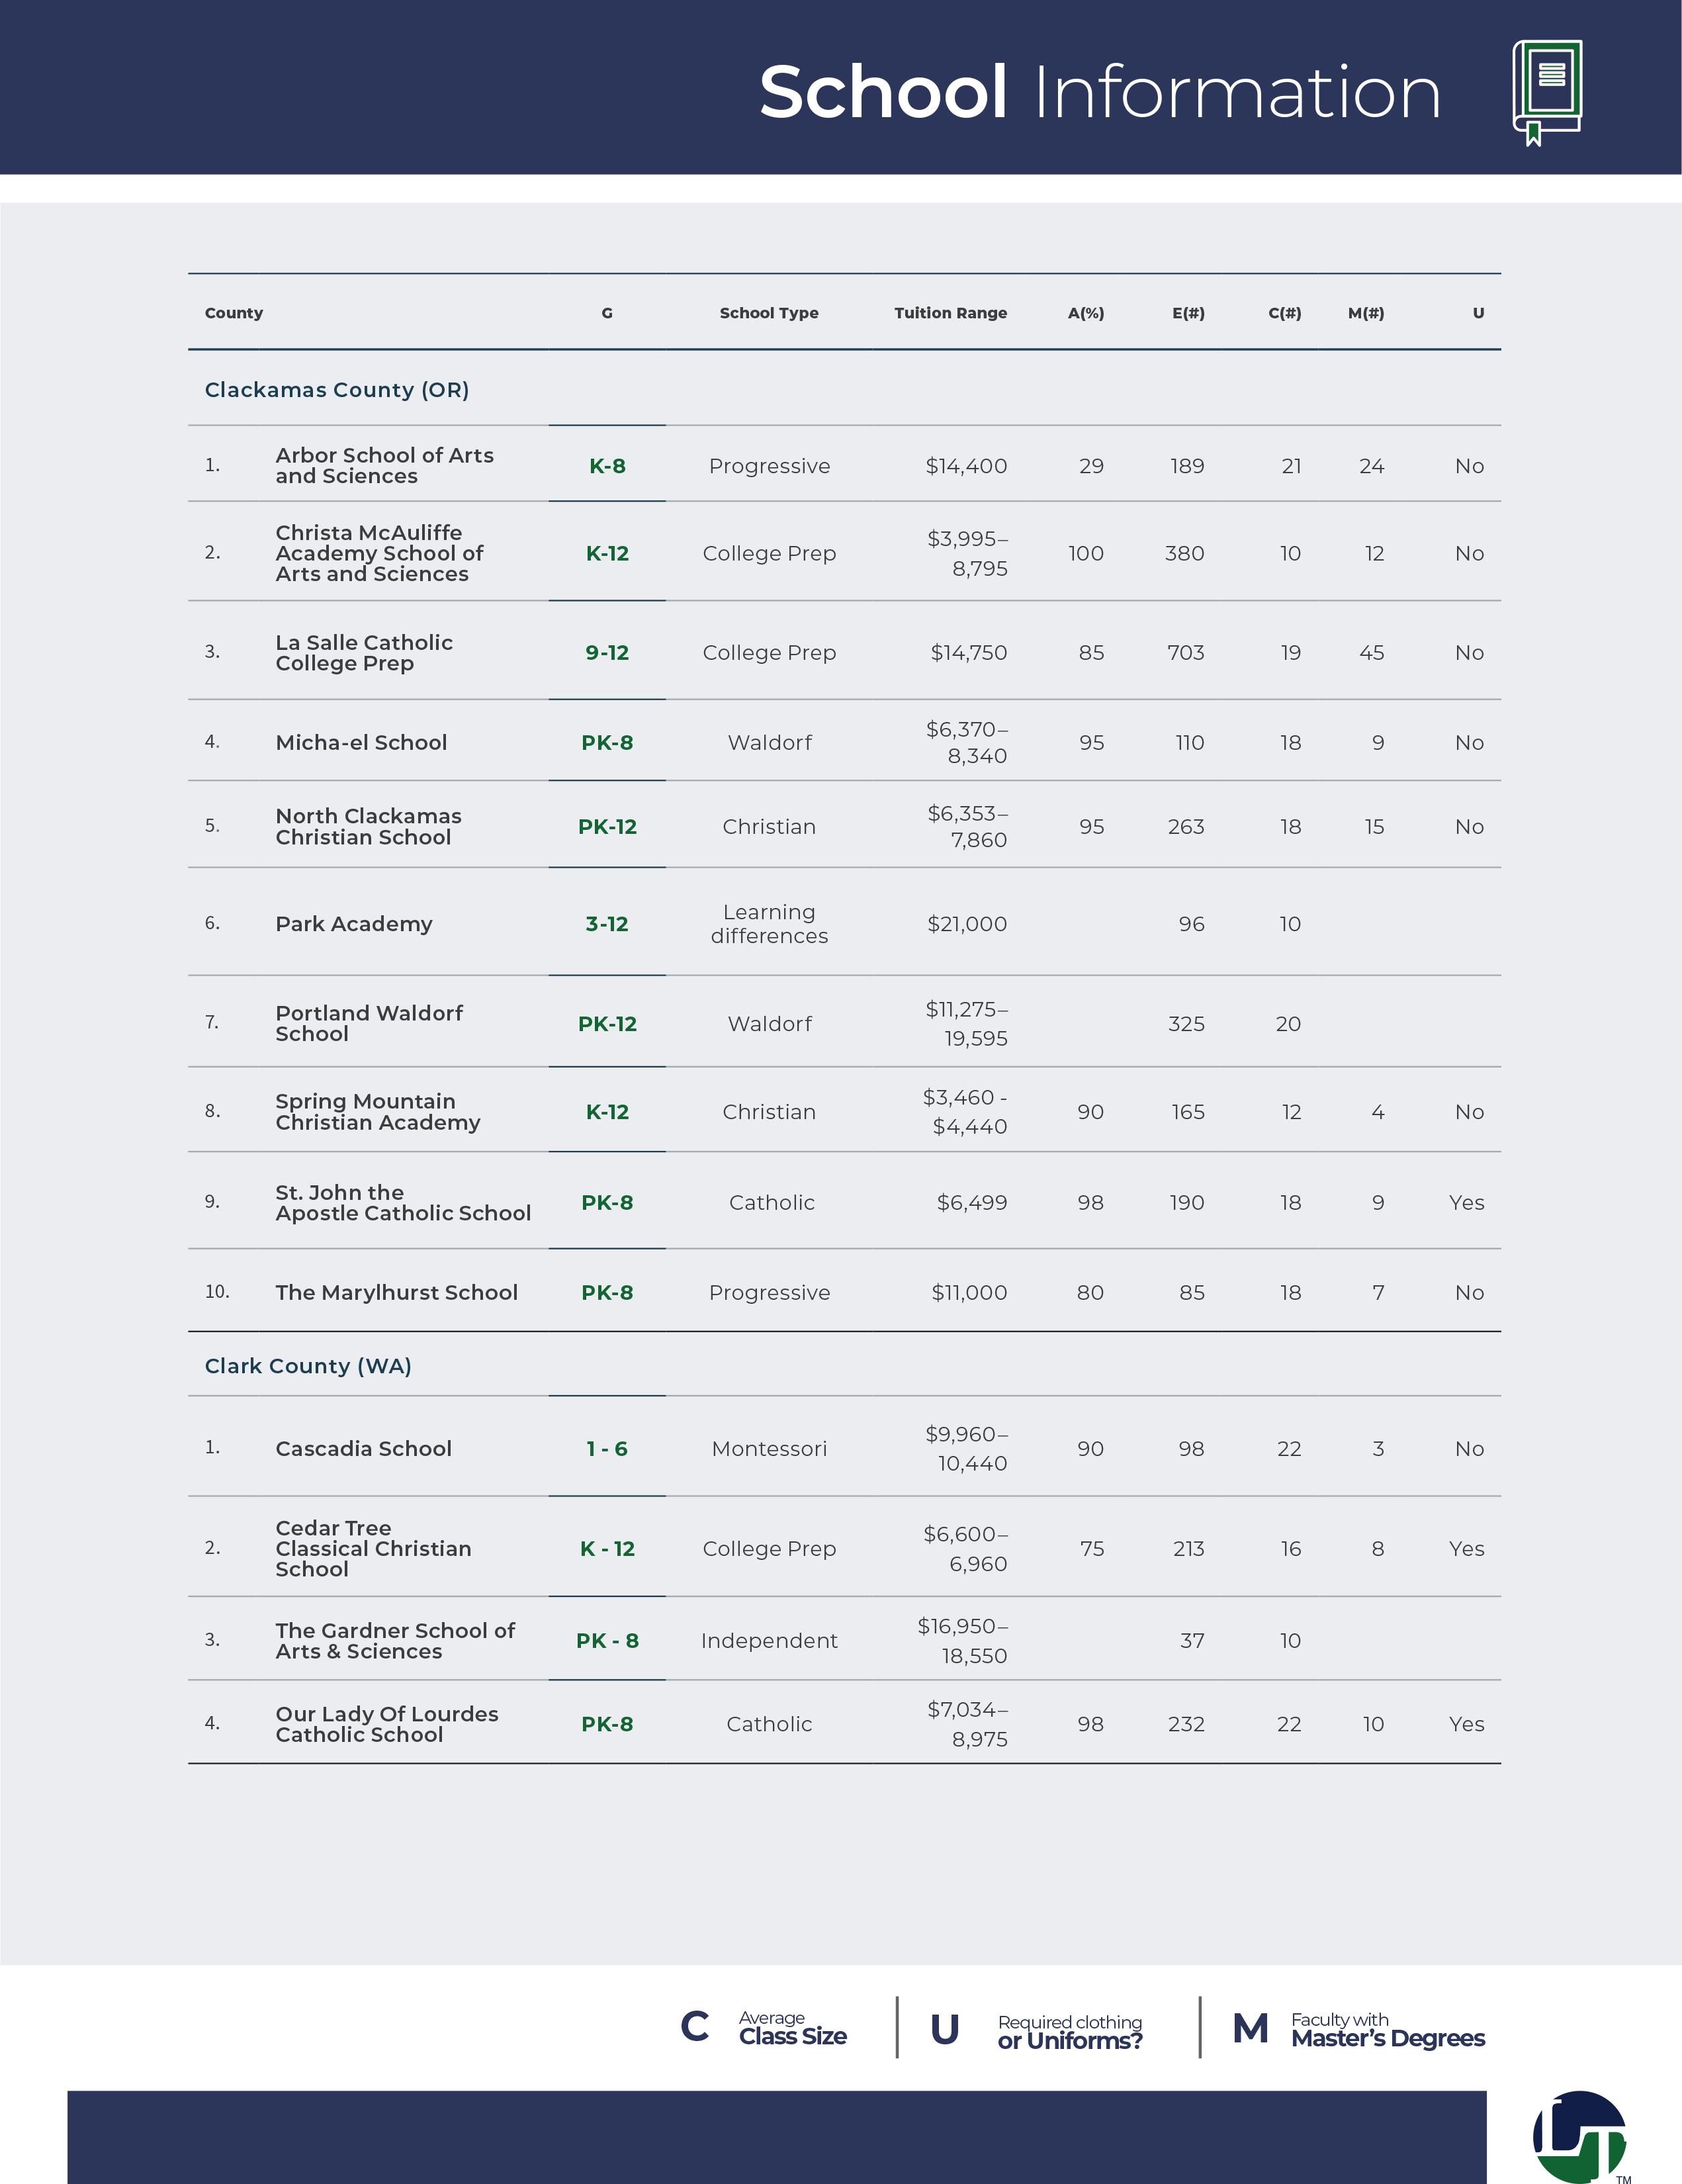
Task: Select the School Type column header
Action: [769, 313]
